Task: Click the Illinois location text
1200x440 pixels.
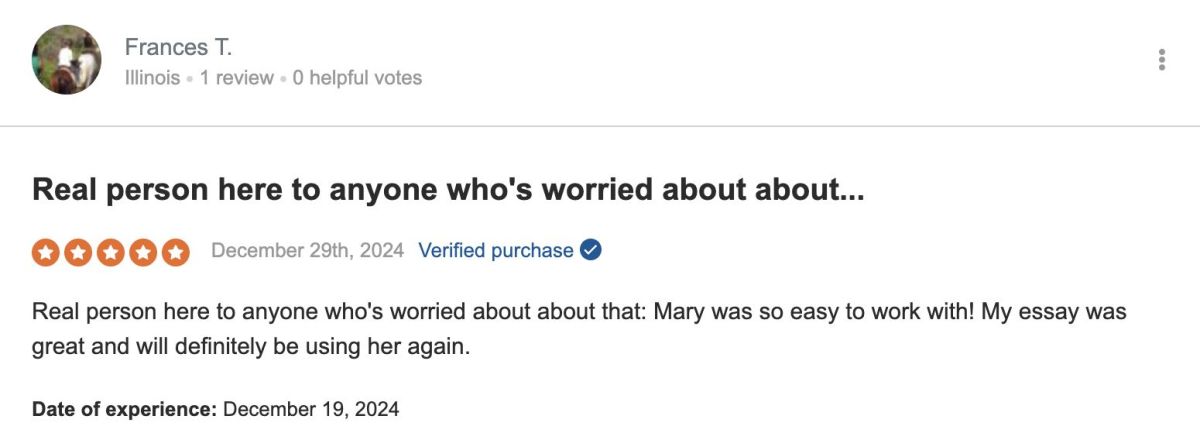Action: point(153,77)
